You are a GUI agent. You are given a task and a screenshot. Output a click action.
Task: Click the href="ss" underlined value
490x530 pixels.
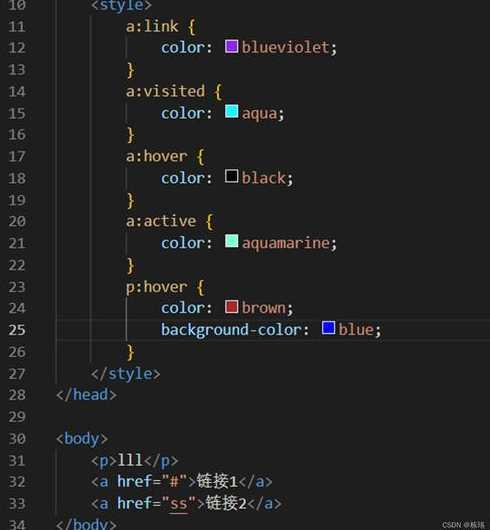178,504
